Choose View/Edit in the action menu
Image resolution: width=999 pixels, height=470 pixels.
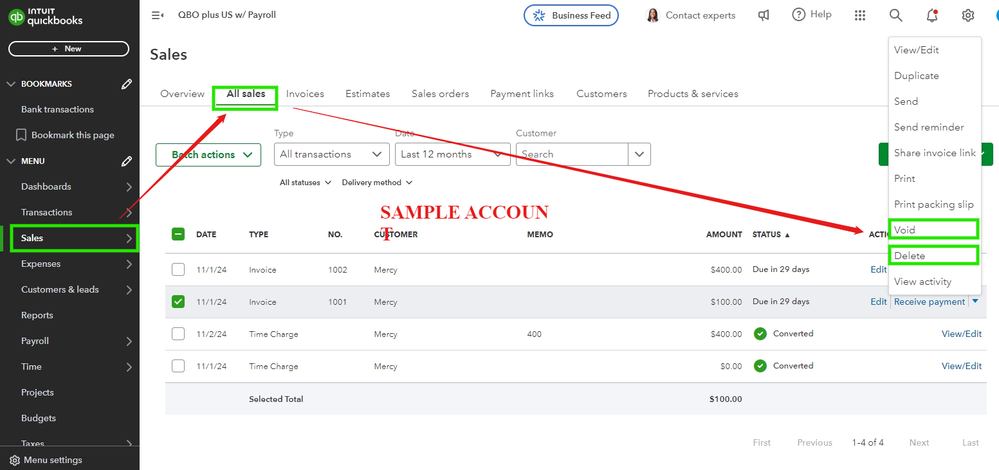click(916, 50)
